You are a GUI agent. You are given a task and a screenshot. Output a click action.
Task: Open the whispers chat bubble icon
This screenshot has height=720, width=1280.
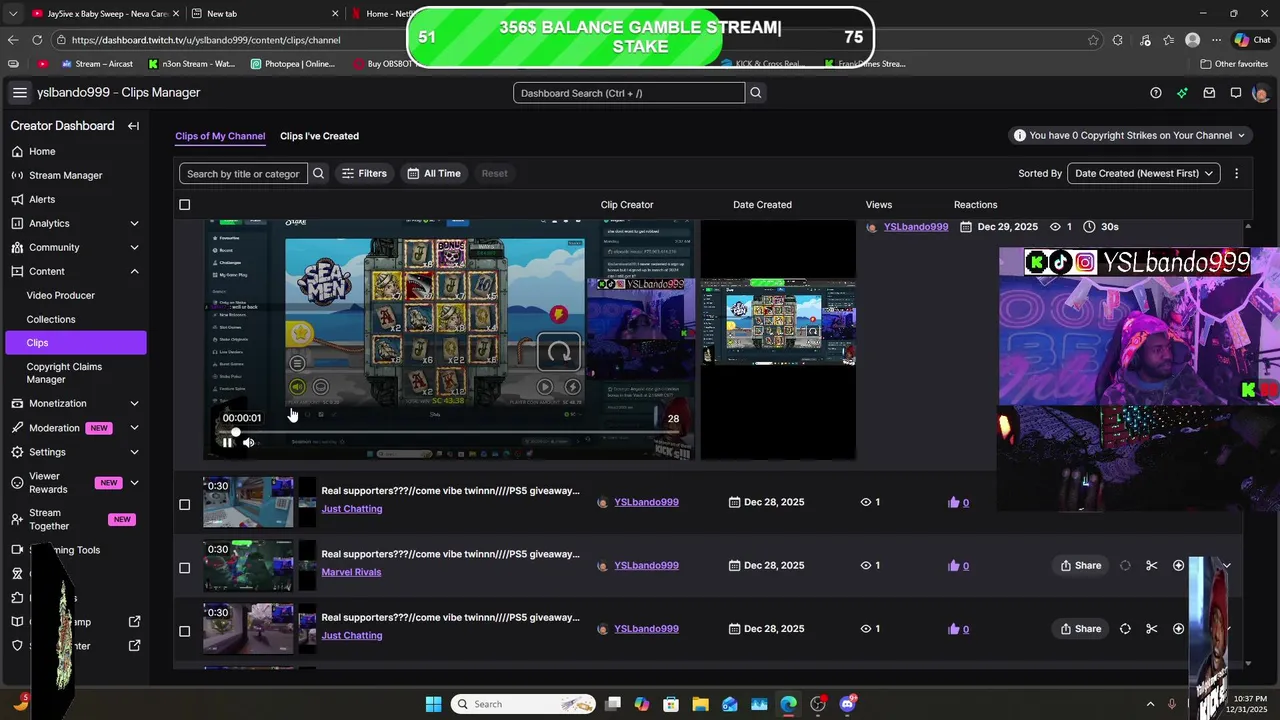(x=1236, y=93)
